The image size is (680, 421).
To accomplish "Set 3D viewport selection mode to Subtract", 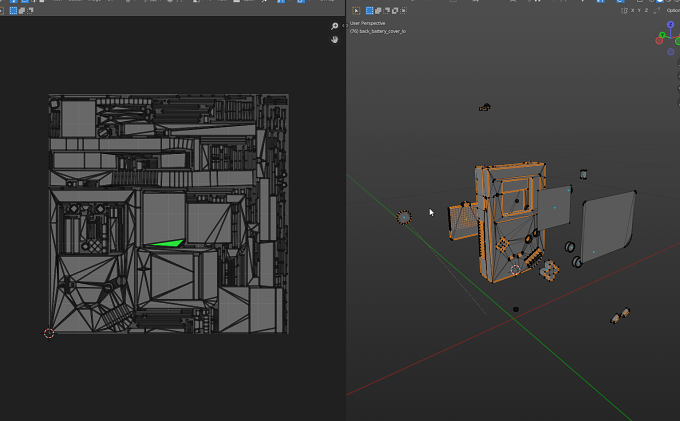I will point(386,10).
